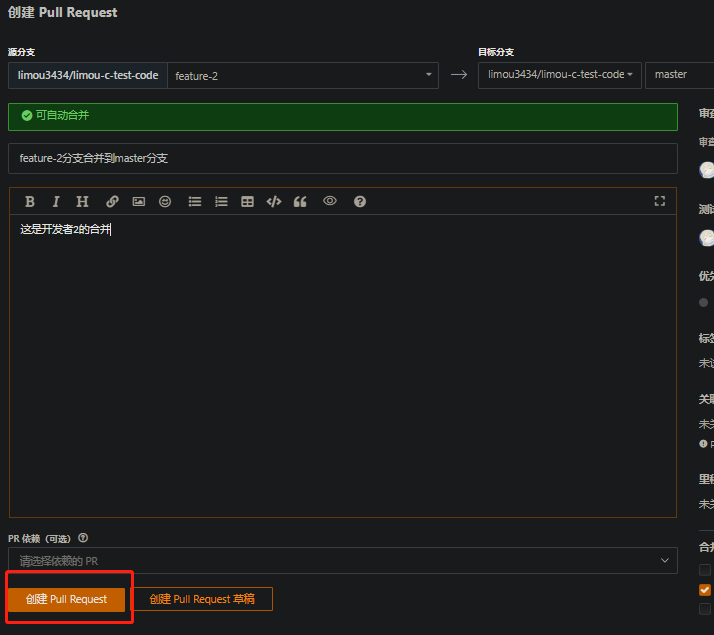The image size is (714, 635).
Task: Open the emoji picker icon
Action: pyautogui.click(x=165, y=201)
